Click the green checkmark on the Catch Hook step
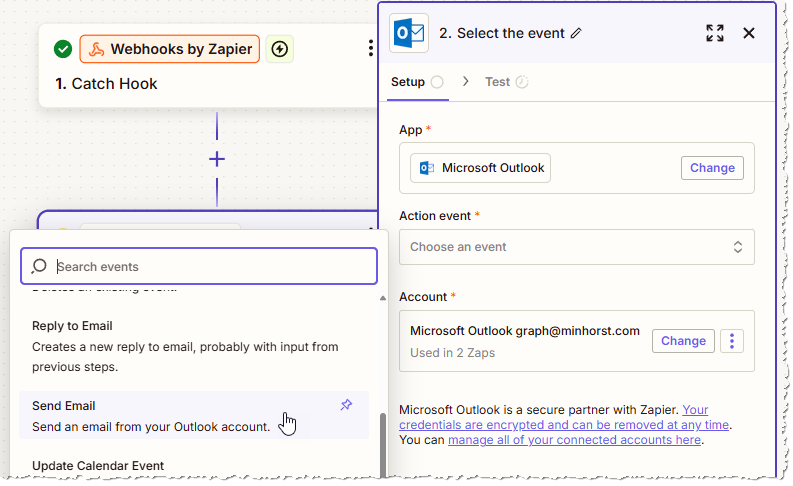Screen dimensions: 793x486 coord(63,49)
